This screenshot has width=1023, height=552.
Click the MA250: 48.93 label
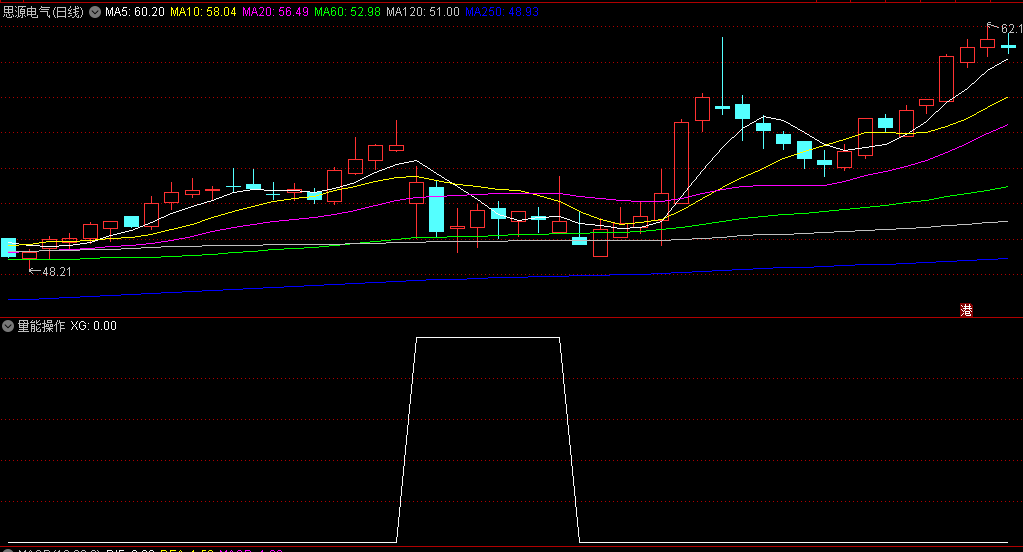[502, 12]
